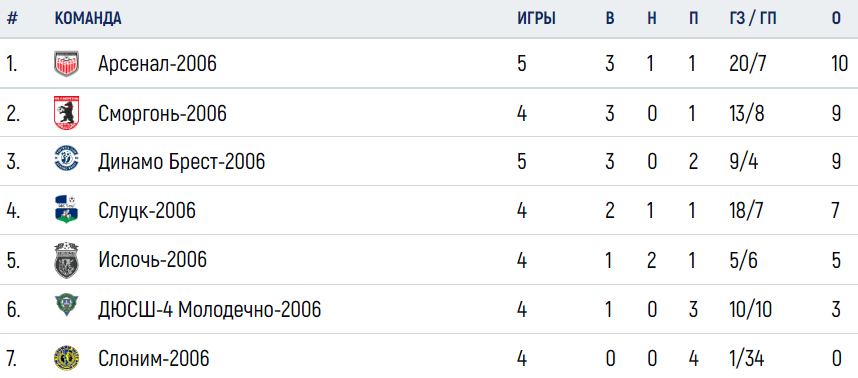Open the Сморгонь-2006 team page
Image resolution: width=858 pixels, height=378 pixels.
[163, 114]
